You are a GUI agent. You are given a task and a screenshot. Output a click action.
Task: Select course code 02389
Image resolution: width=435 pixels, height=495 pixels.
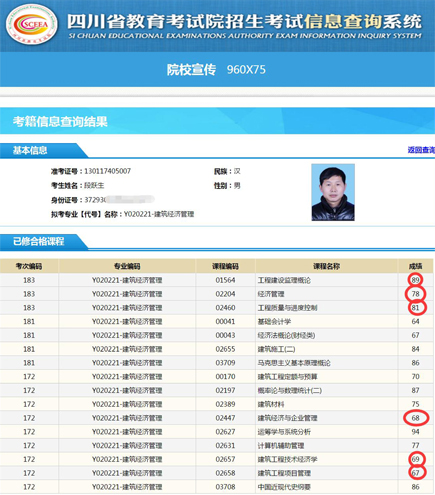tap(225, 404)
